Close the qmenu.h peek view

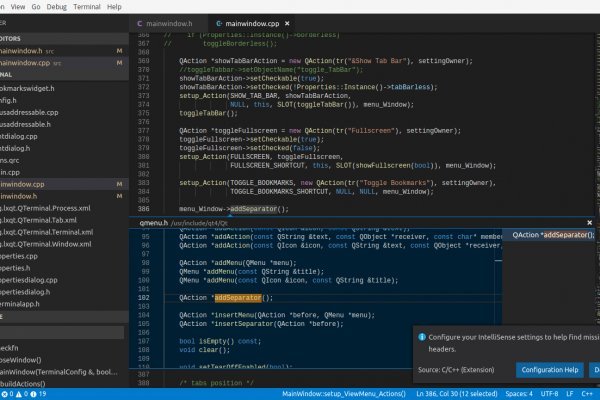coord(589,223)
